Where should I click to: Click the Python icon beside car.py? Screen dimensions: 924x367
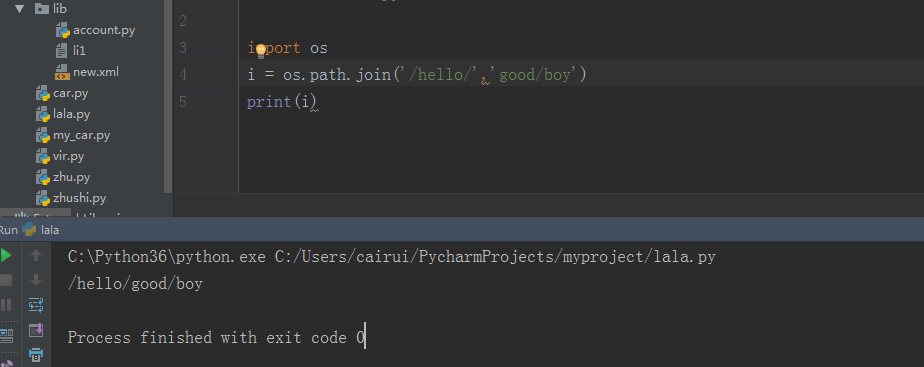click(x=42, y=94)
